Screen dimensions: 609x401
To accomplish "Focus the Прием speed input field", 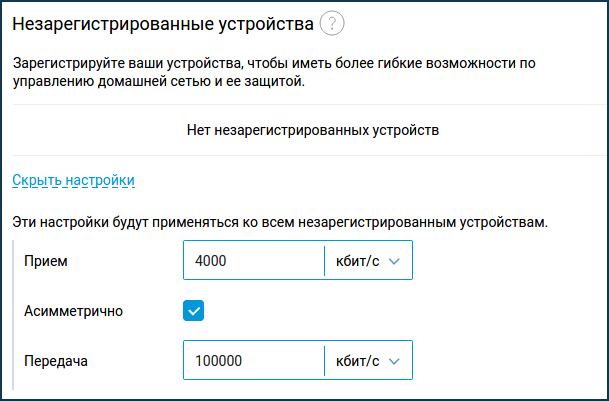I will click(x=254, y=260).
